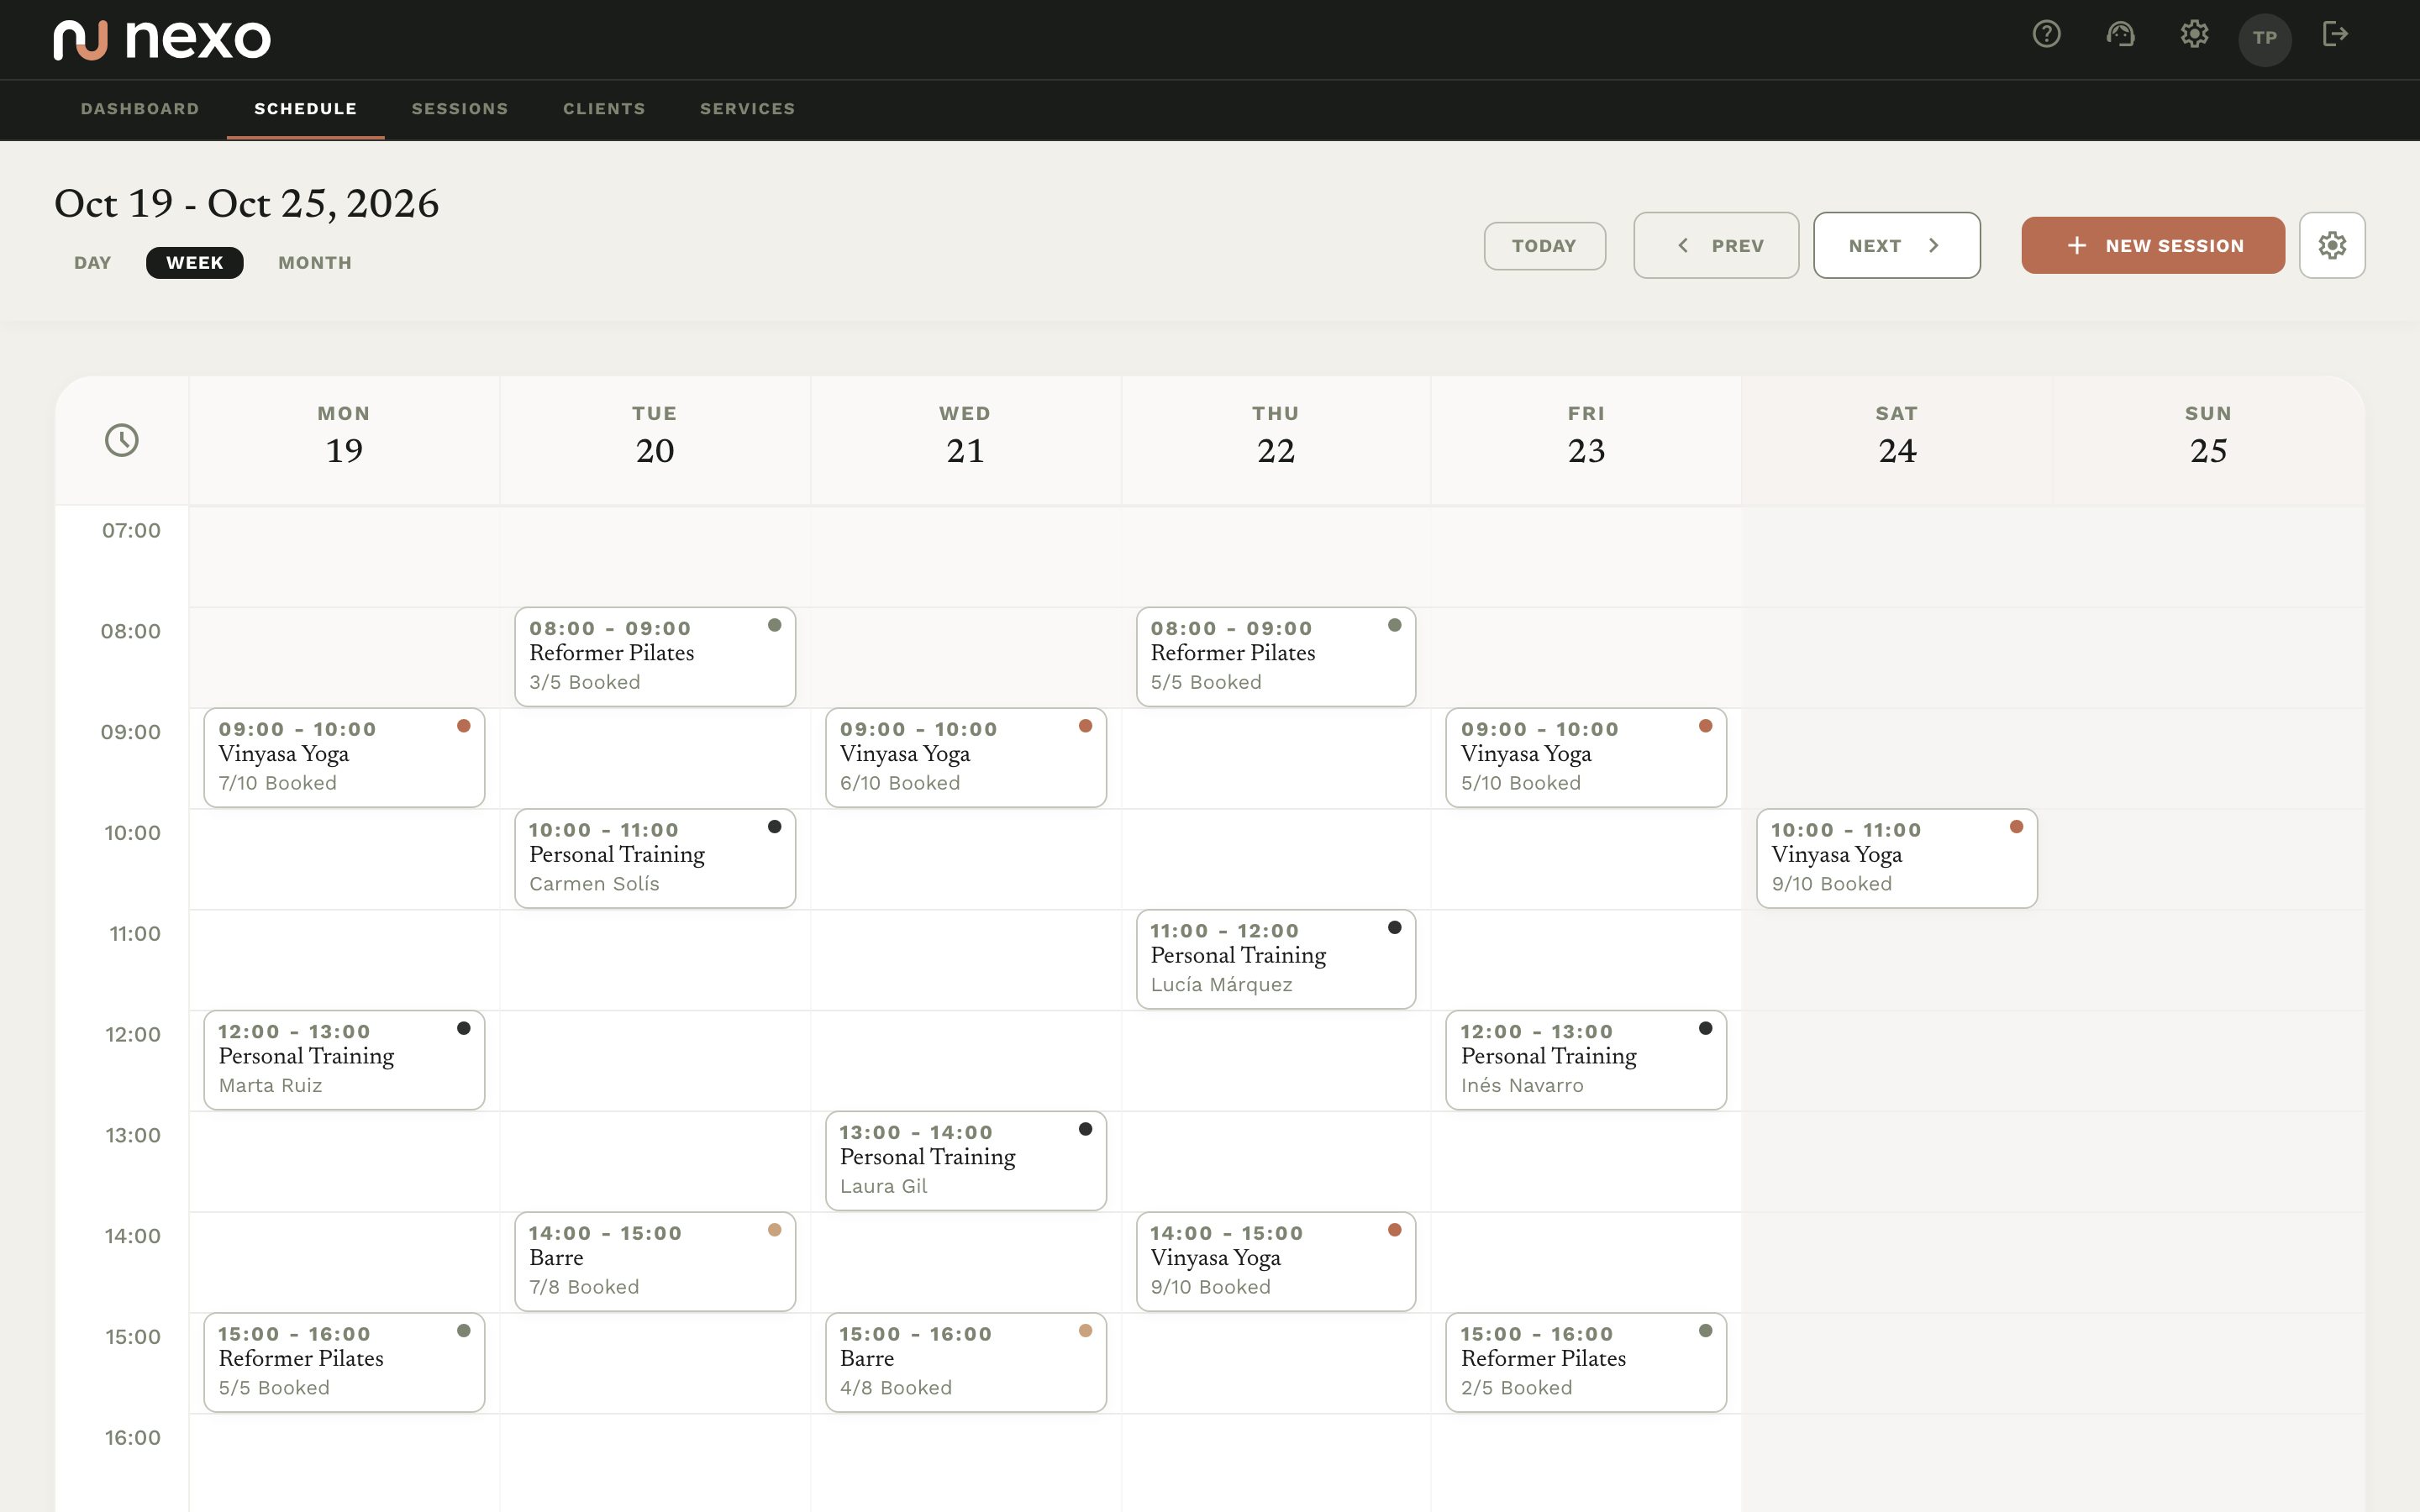
Task: Open schedule settings gear beside New Session
Action: [2332, 245]
